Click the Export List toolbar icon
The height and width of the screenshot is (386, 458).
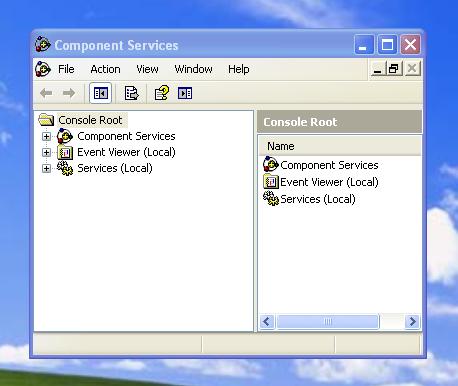point(131,93)
